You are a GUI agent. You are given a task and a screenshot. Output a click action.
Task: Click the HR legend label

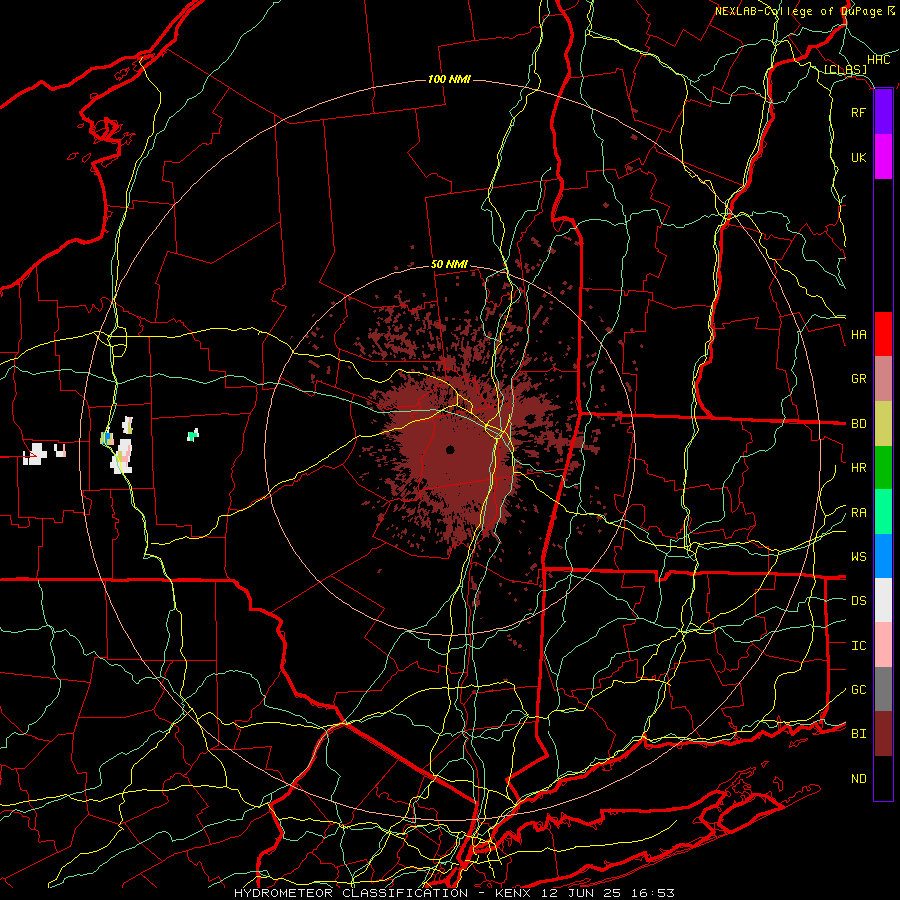click(859, 468)
